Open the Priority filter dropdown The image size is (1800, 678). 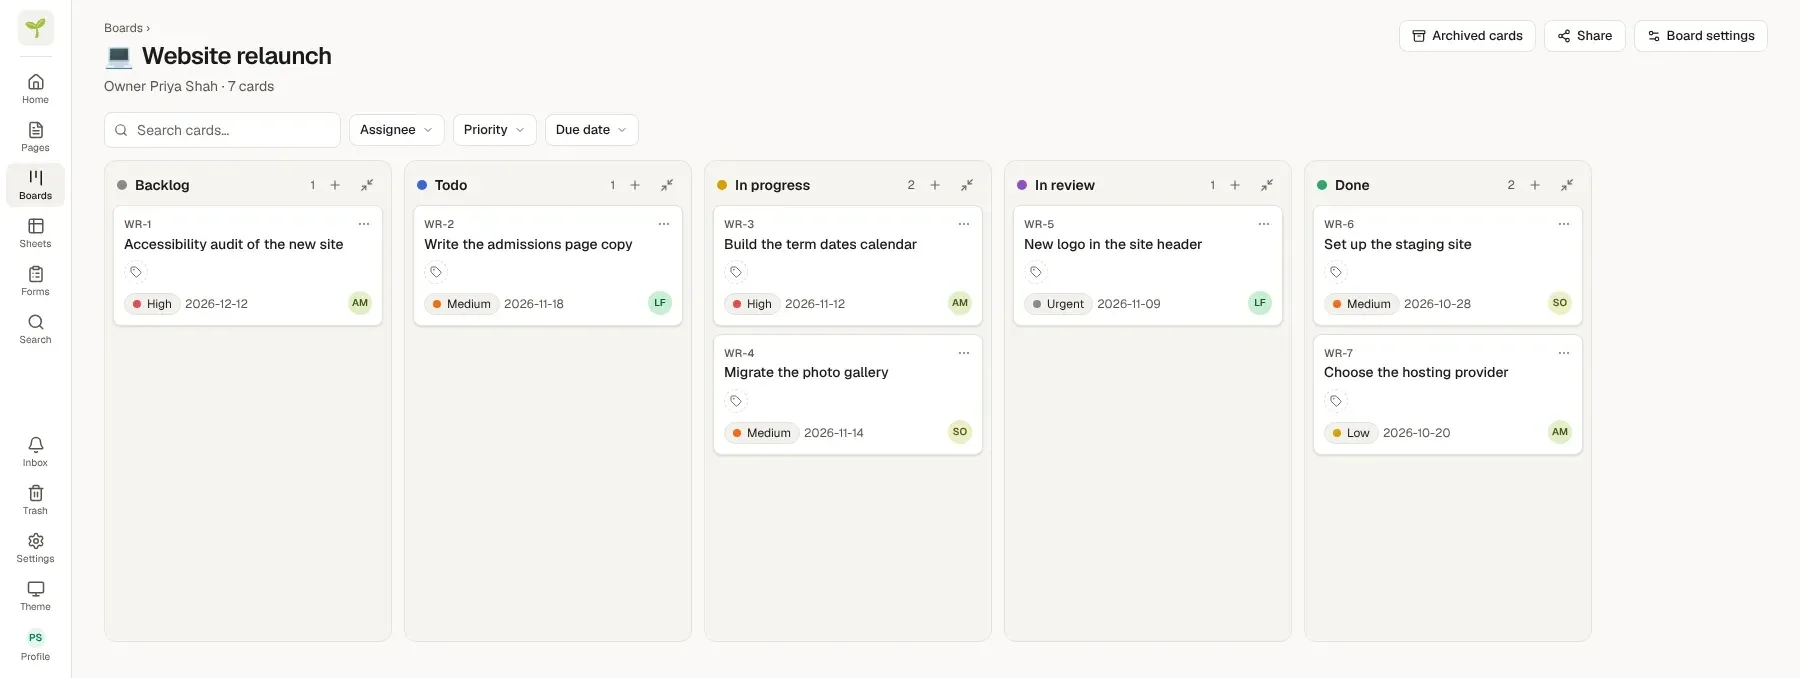(x=495, y=130)
